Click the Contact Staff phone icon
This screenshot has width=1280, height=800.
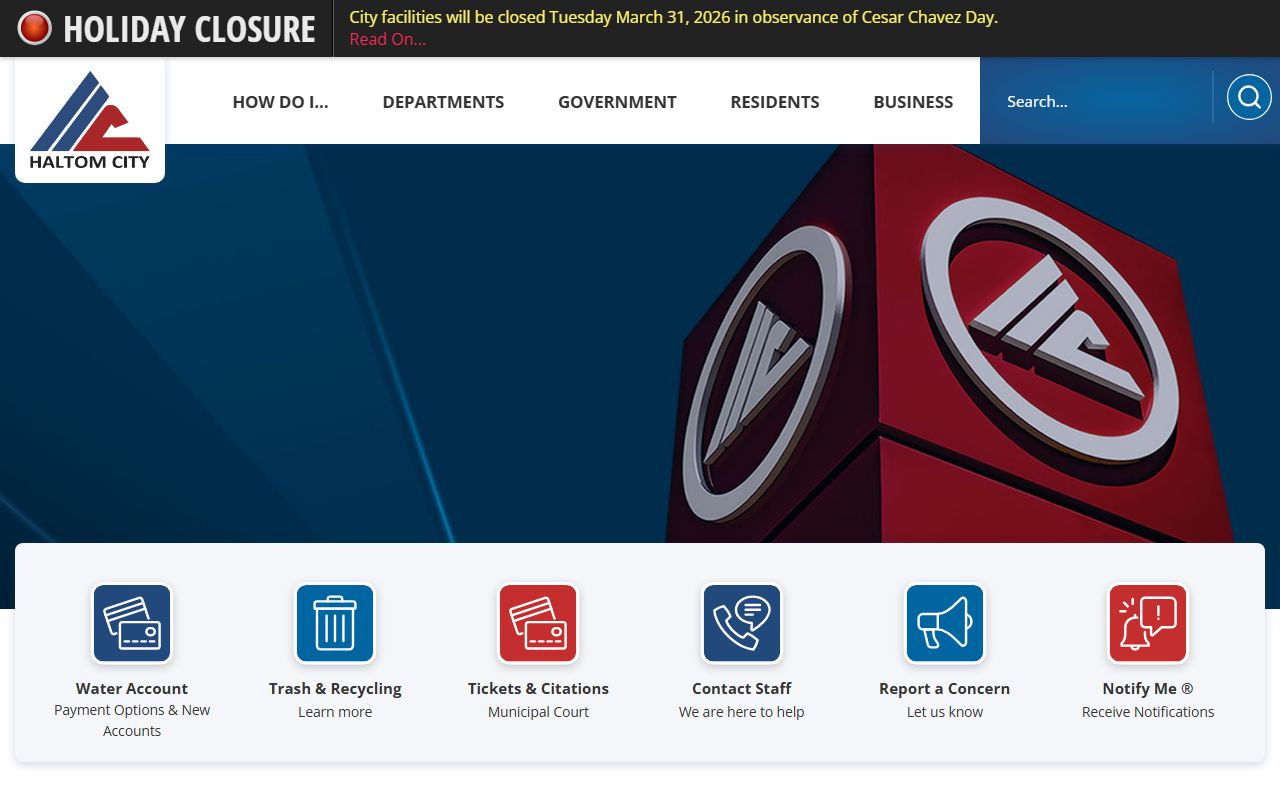(741, 624)
